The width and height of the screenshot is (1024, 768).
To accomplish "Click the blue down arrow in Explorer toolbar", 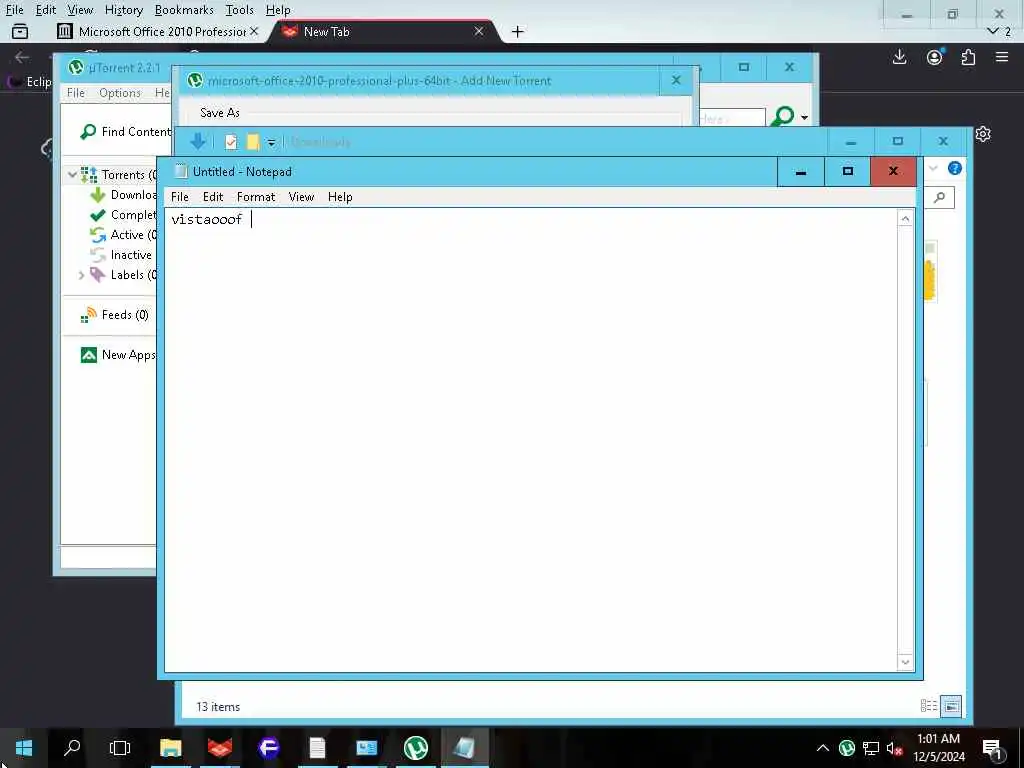I will click(198, 141).
